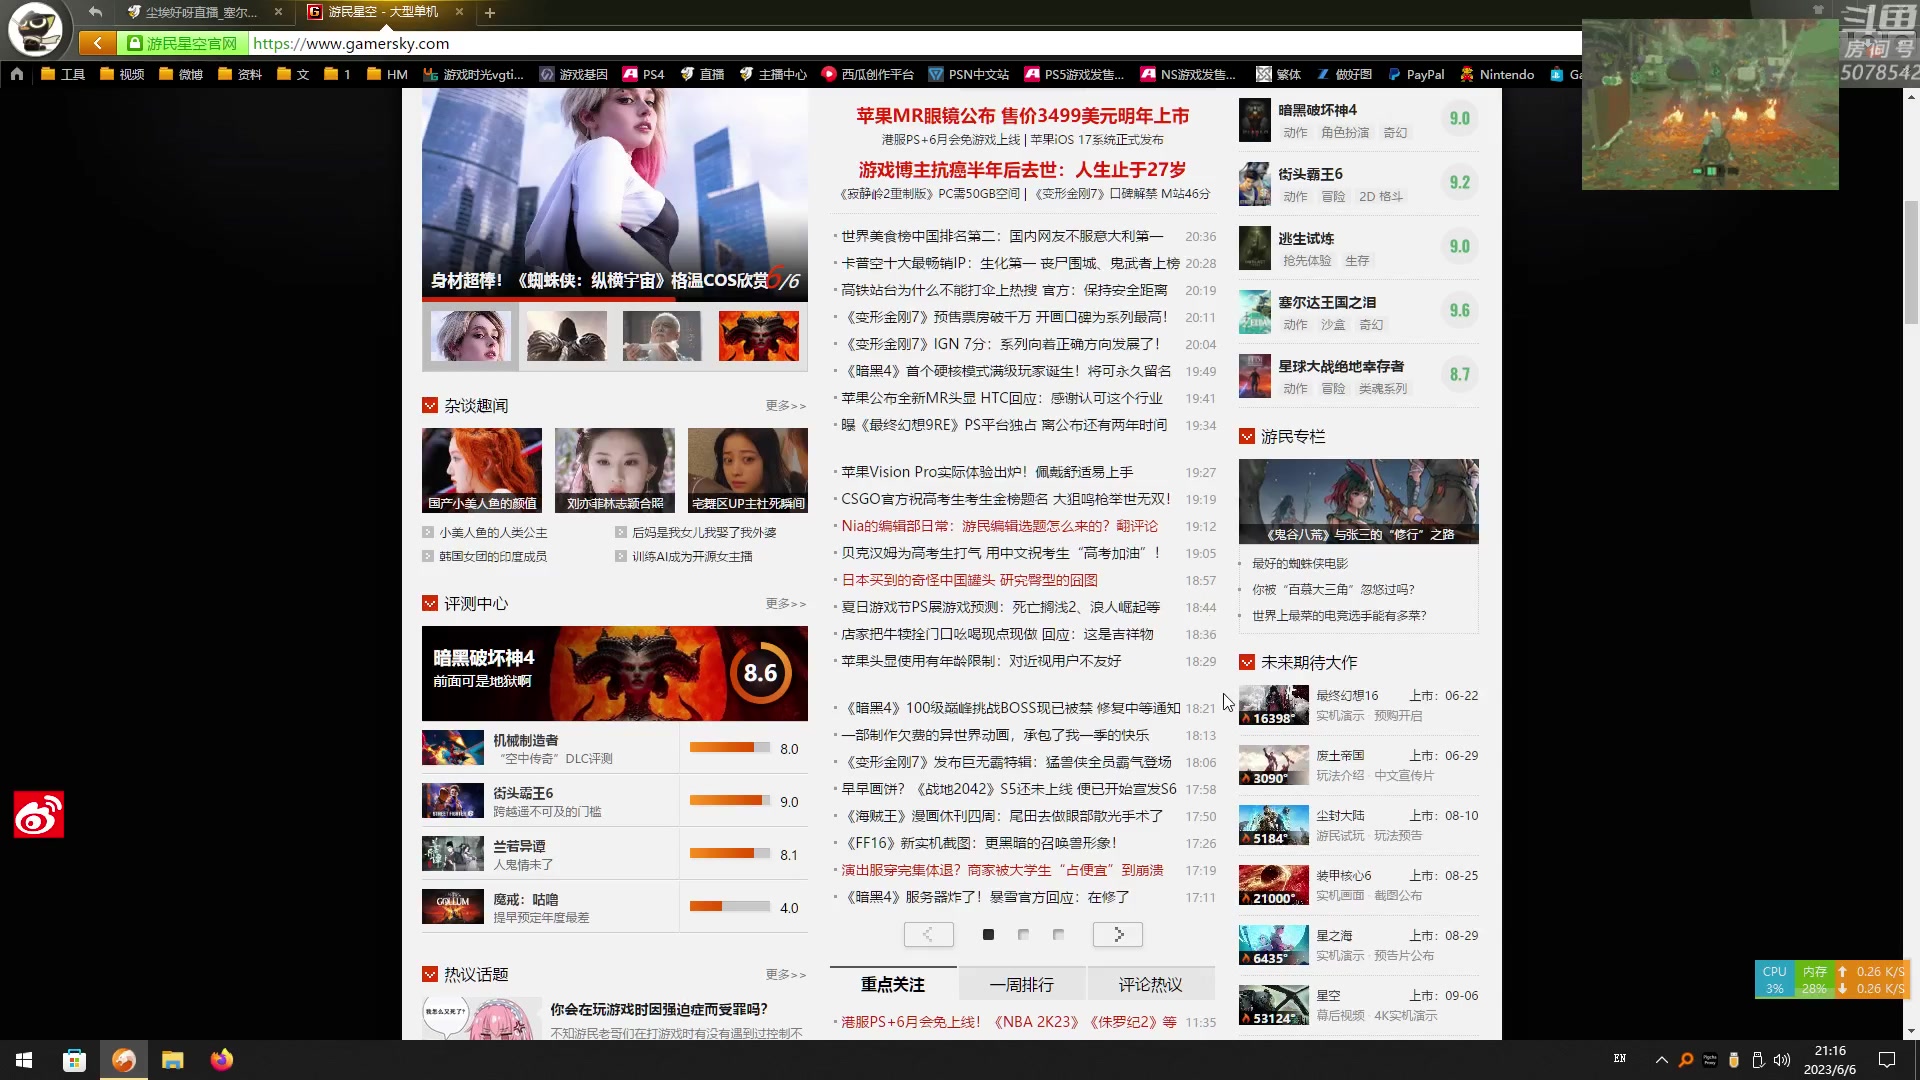The height and width of the screenshot is (1080, 1920).
Task: Open 魔戒：咕噜 review rated 4.0
Action: (x=614, y=907)
